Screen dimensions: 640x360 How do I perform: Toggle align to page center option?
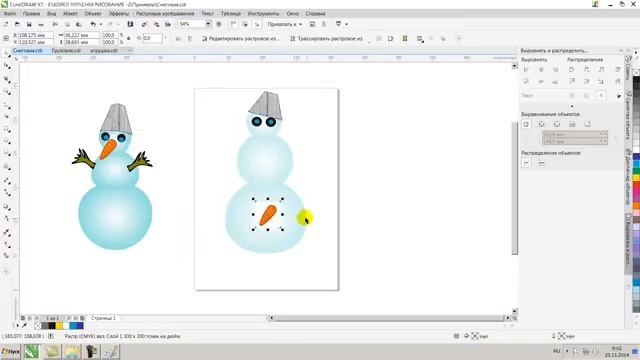click(557, 124)
